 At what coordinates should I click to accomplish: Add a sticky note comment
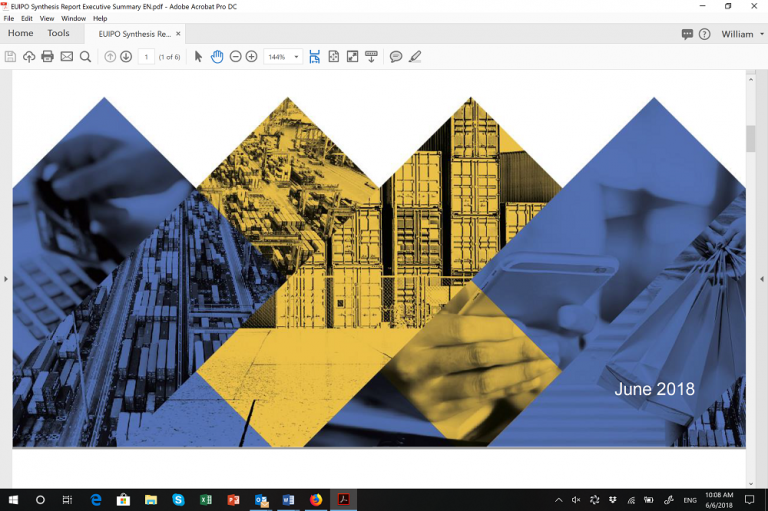pyautogui.click(x=396, y=57)
